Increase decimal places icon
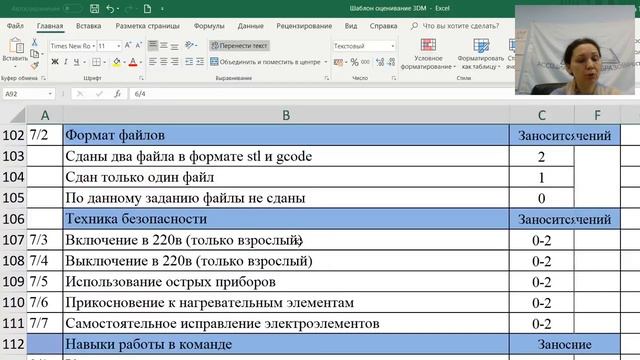The height and width of the screenshot is (360, 640). [x=380, y=62]
